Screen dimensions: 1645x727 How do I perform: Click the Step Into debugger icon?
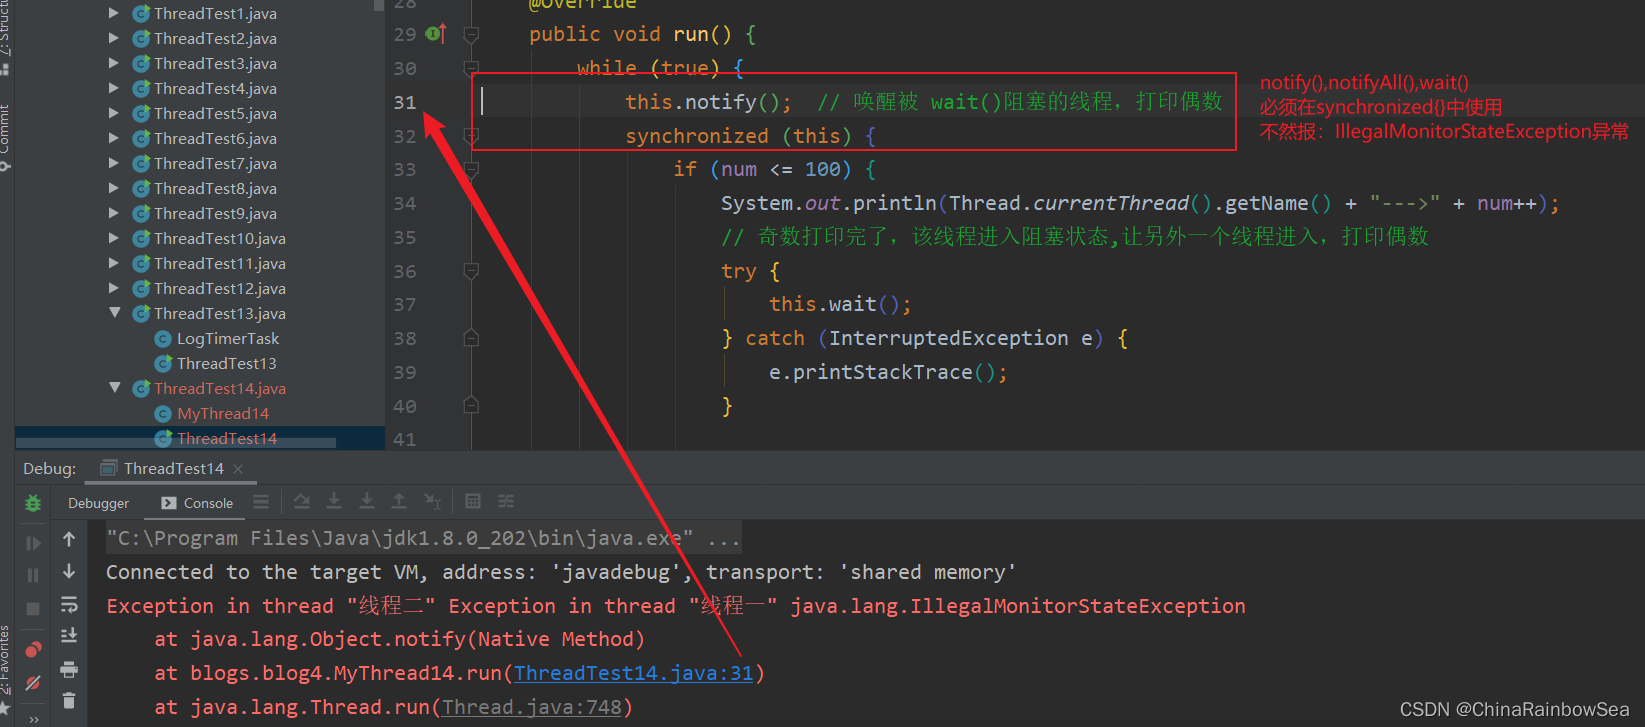click(334, 501)
